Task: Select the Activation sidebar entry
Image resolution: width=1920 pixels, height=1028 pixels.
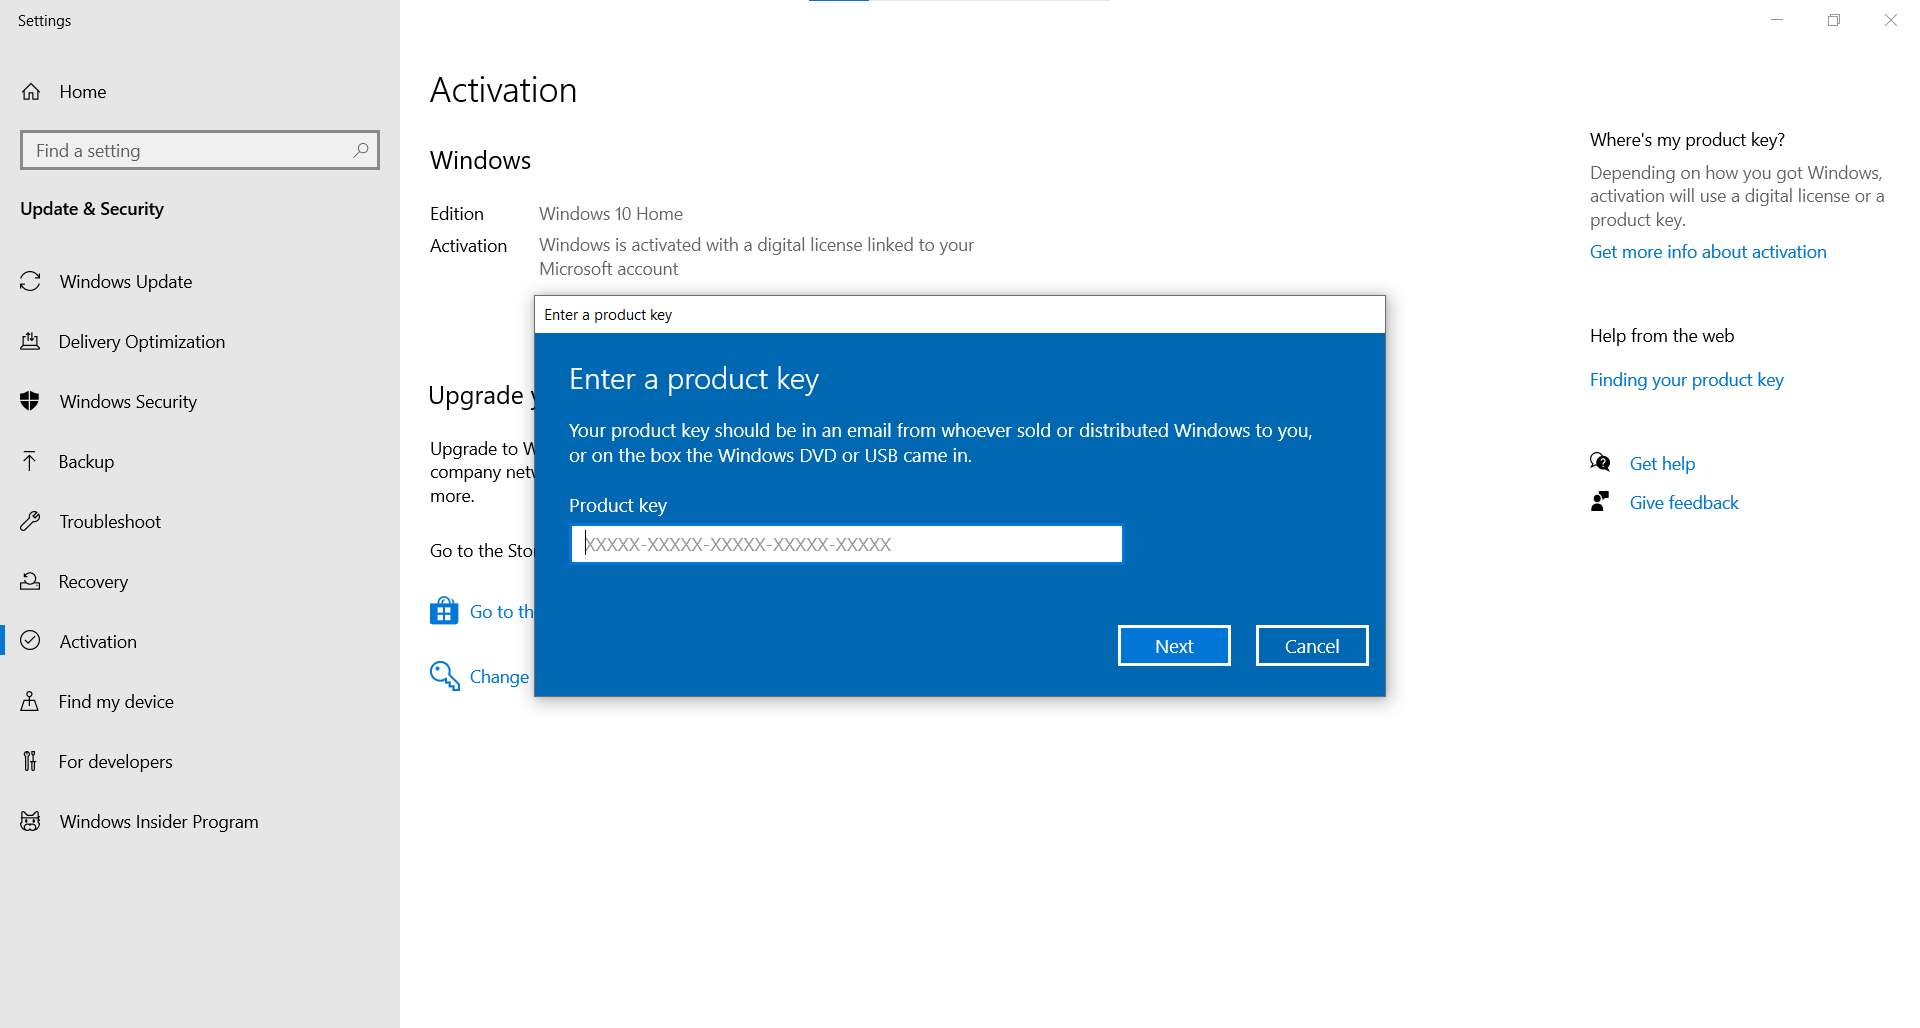Action: (x=200, y=642)
